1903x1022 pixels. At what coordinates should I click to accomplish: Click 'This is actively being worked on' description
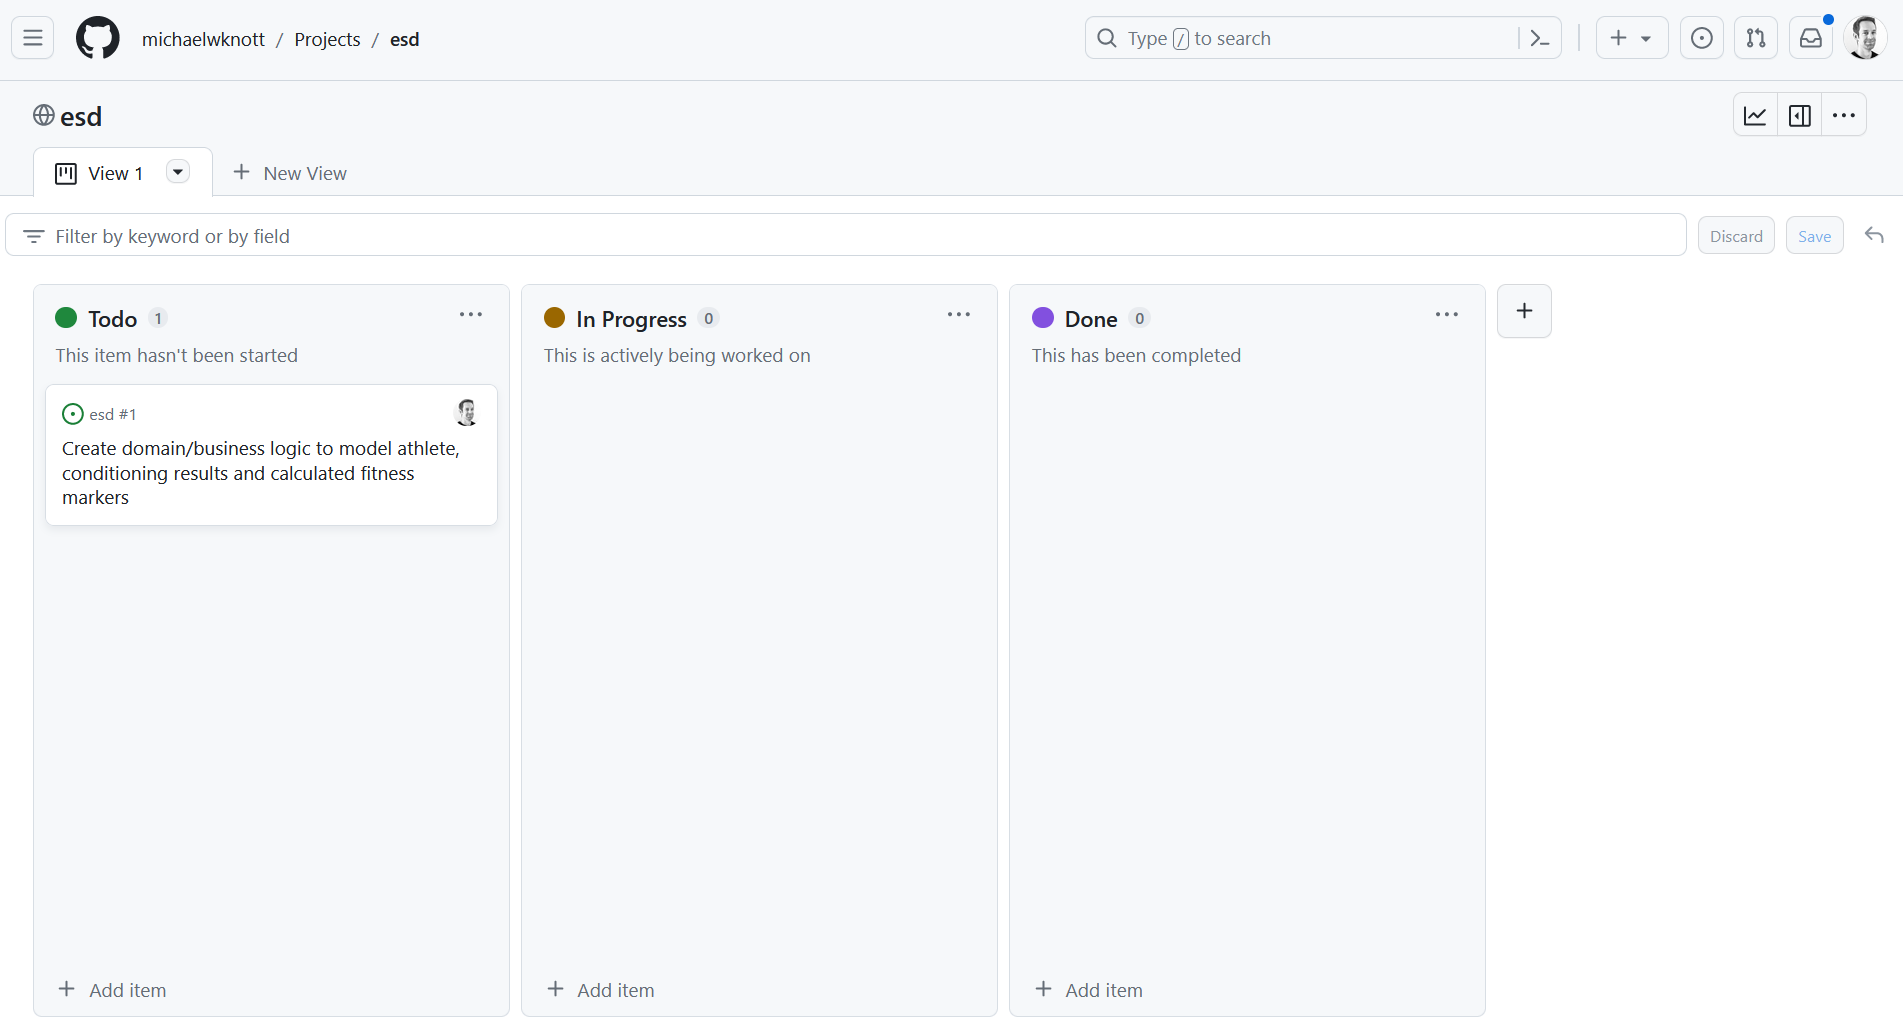[x=677, y=355]
